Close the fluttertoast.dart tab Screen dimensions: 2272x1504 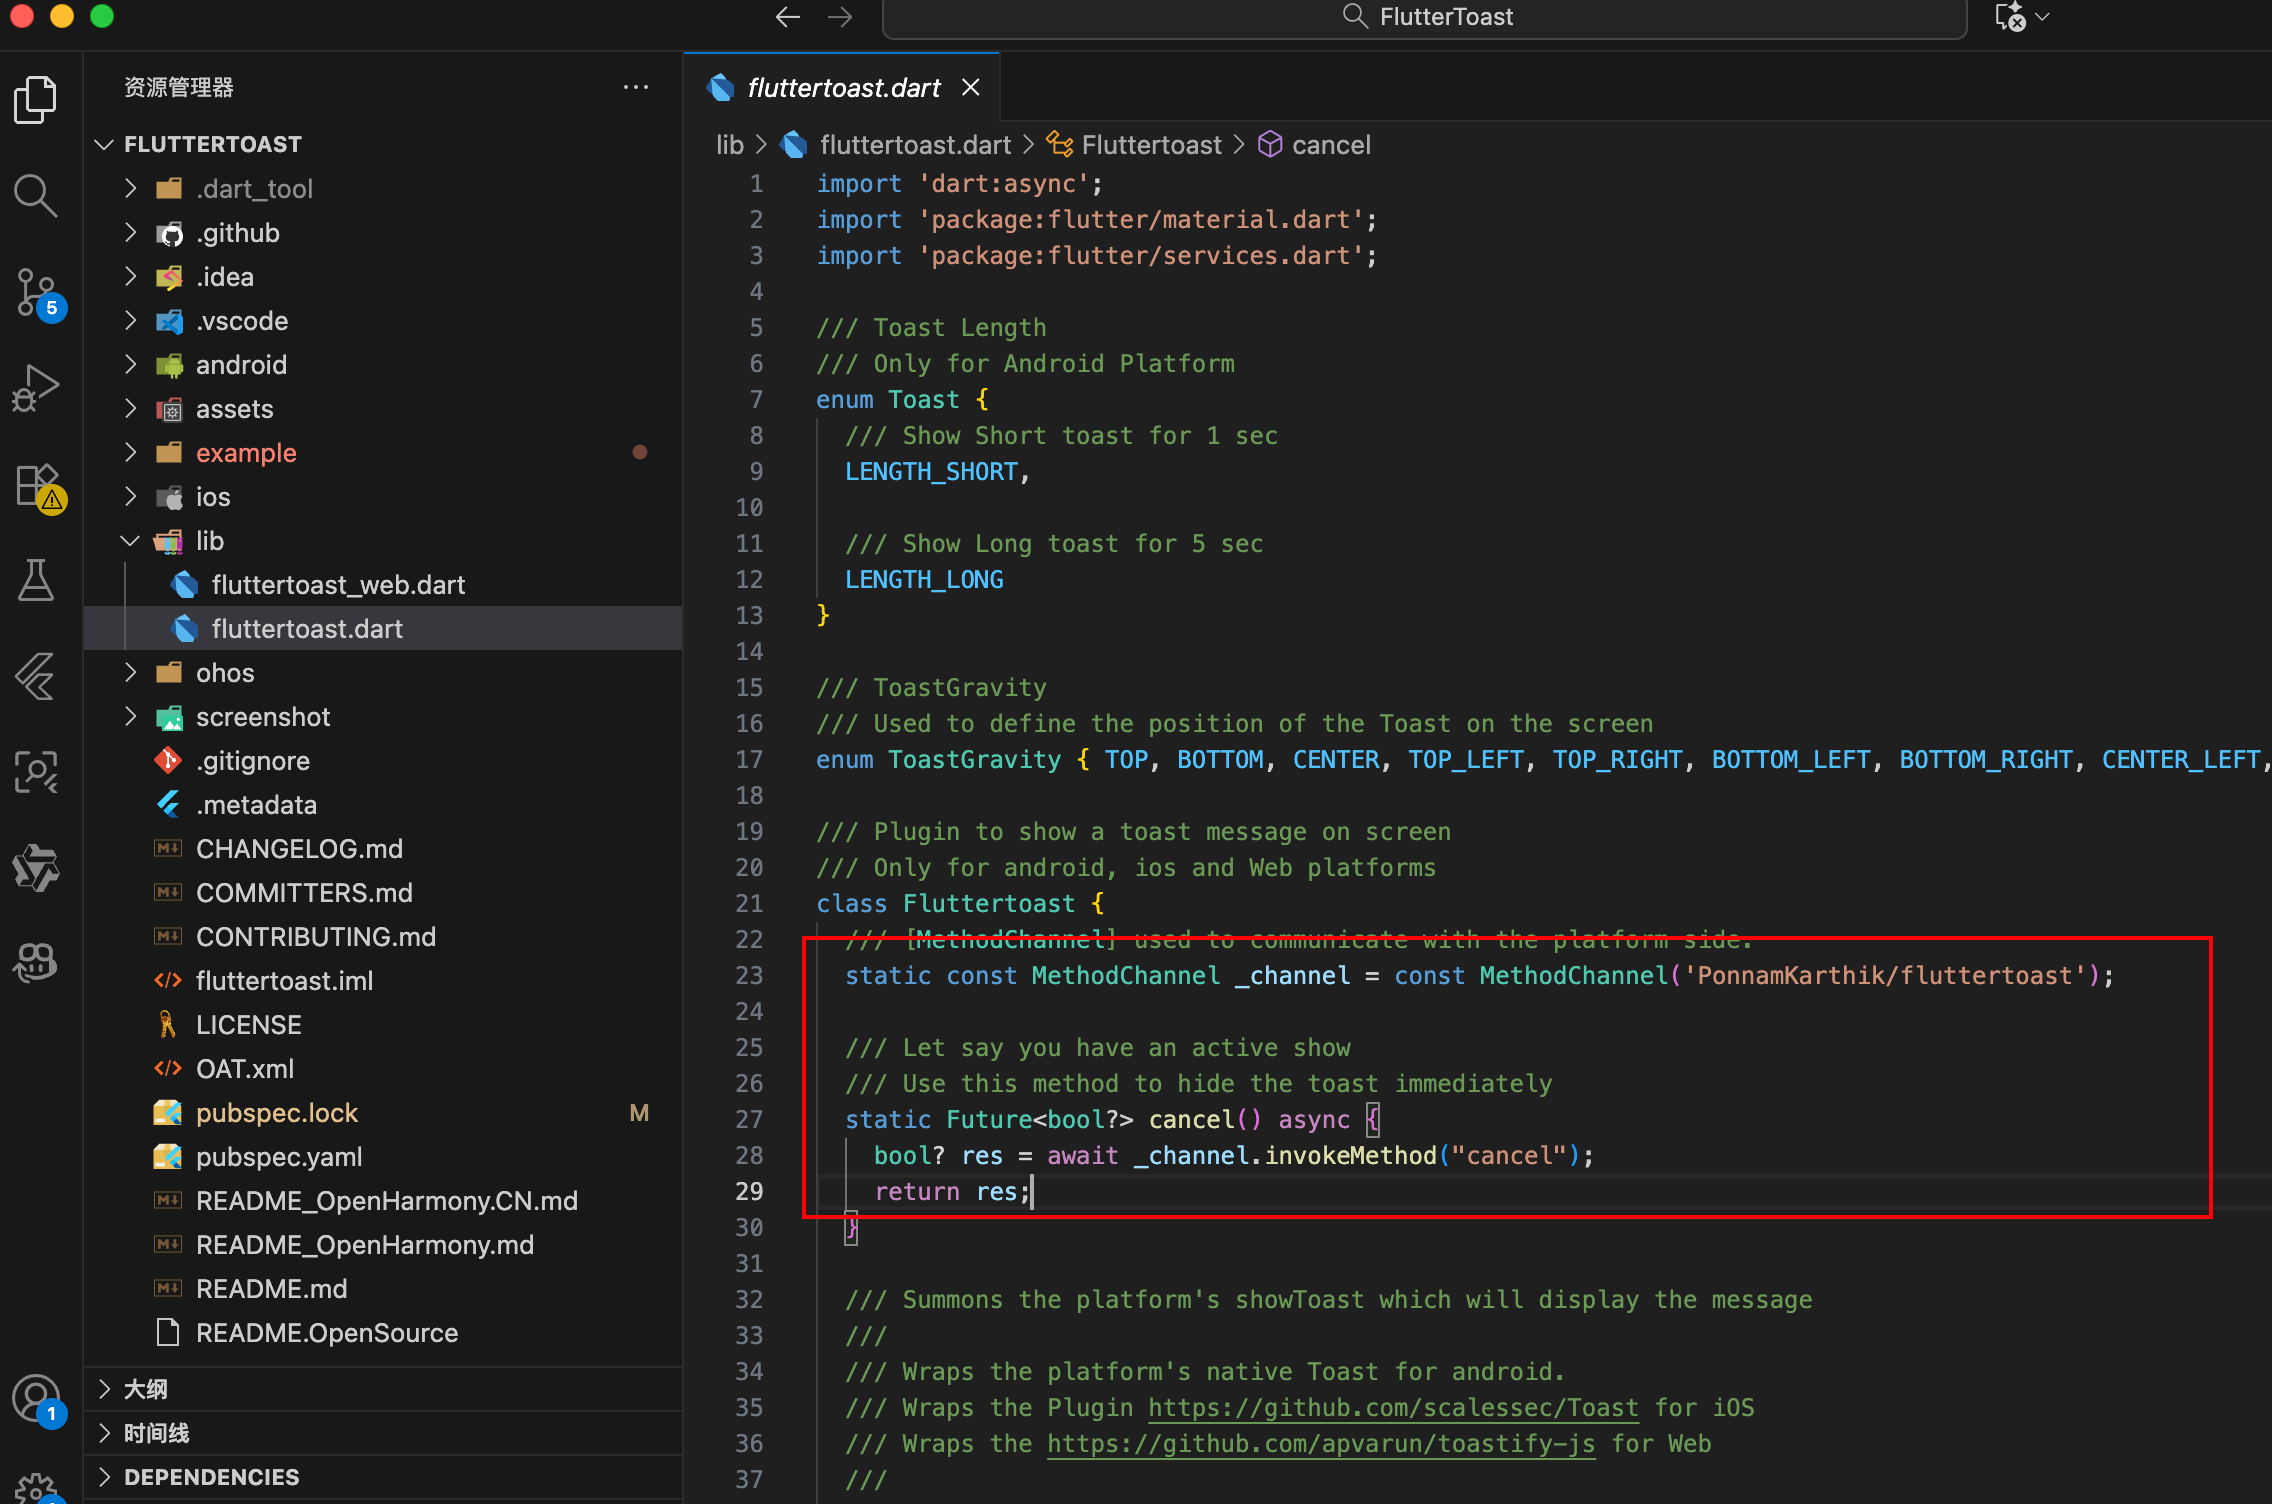[970, 88]
